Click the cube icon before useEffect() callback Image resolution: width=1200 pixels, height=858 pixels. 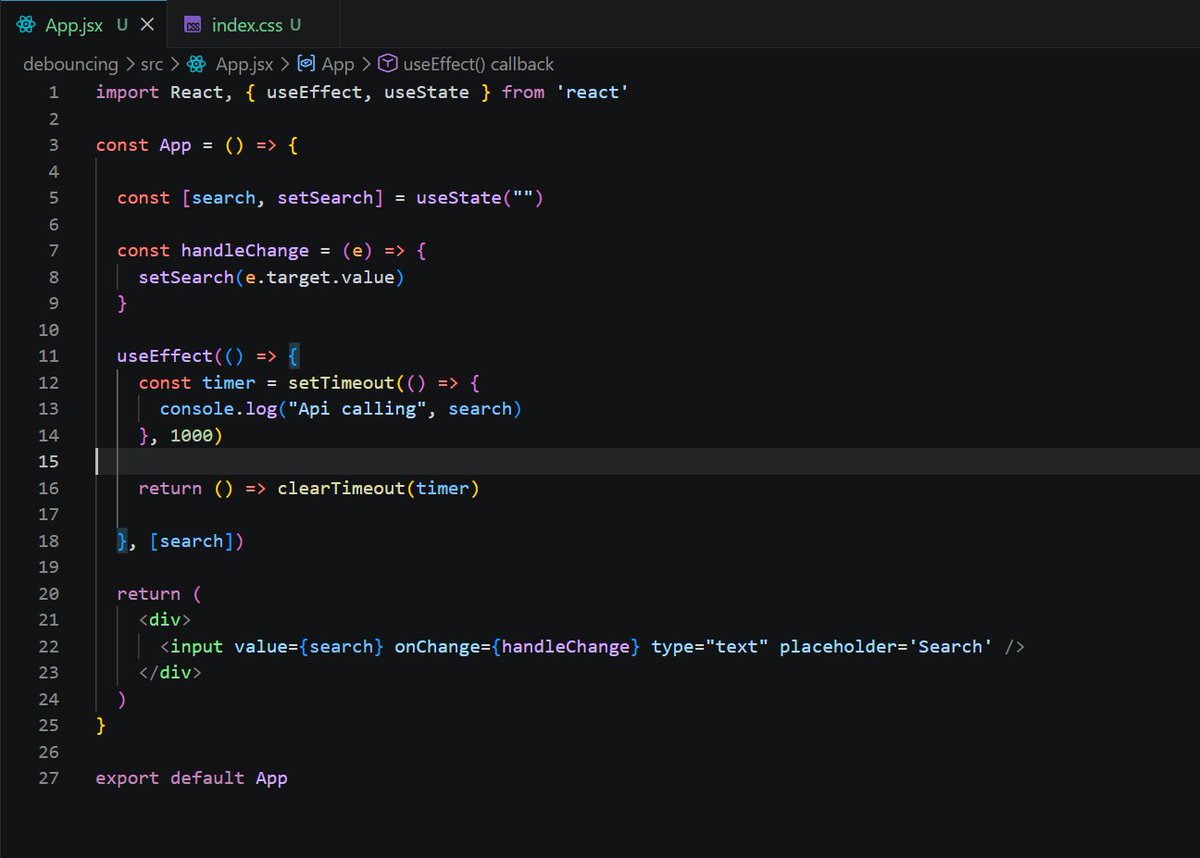pos(388,64)
